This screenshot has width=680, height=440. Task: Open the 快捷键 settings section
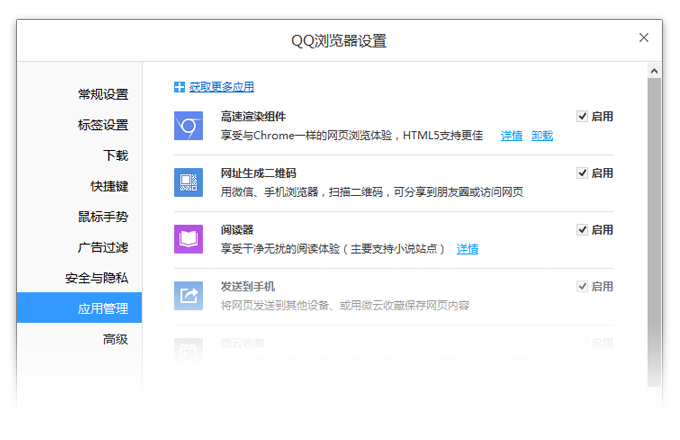coord(109,186)
